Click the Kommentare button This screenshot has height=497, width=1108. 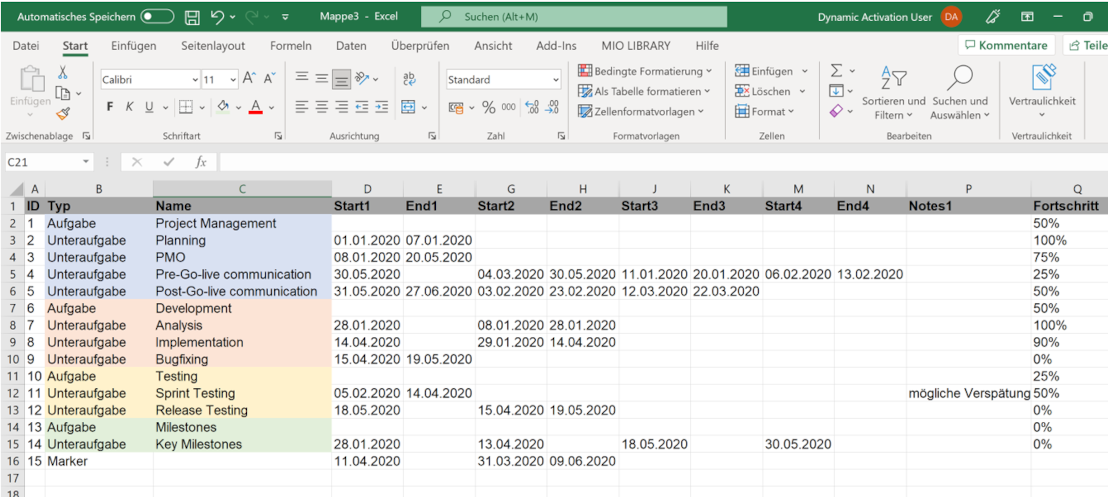coord(1006,46)
